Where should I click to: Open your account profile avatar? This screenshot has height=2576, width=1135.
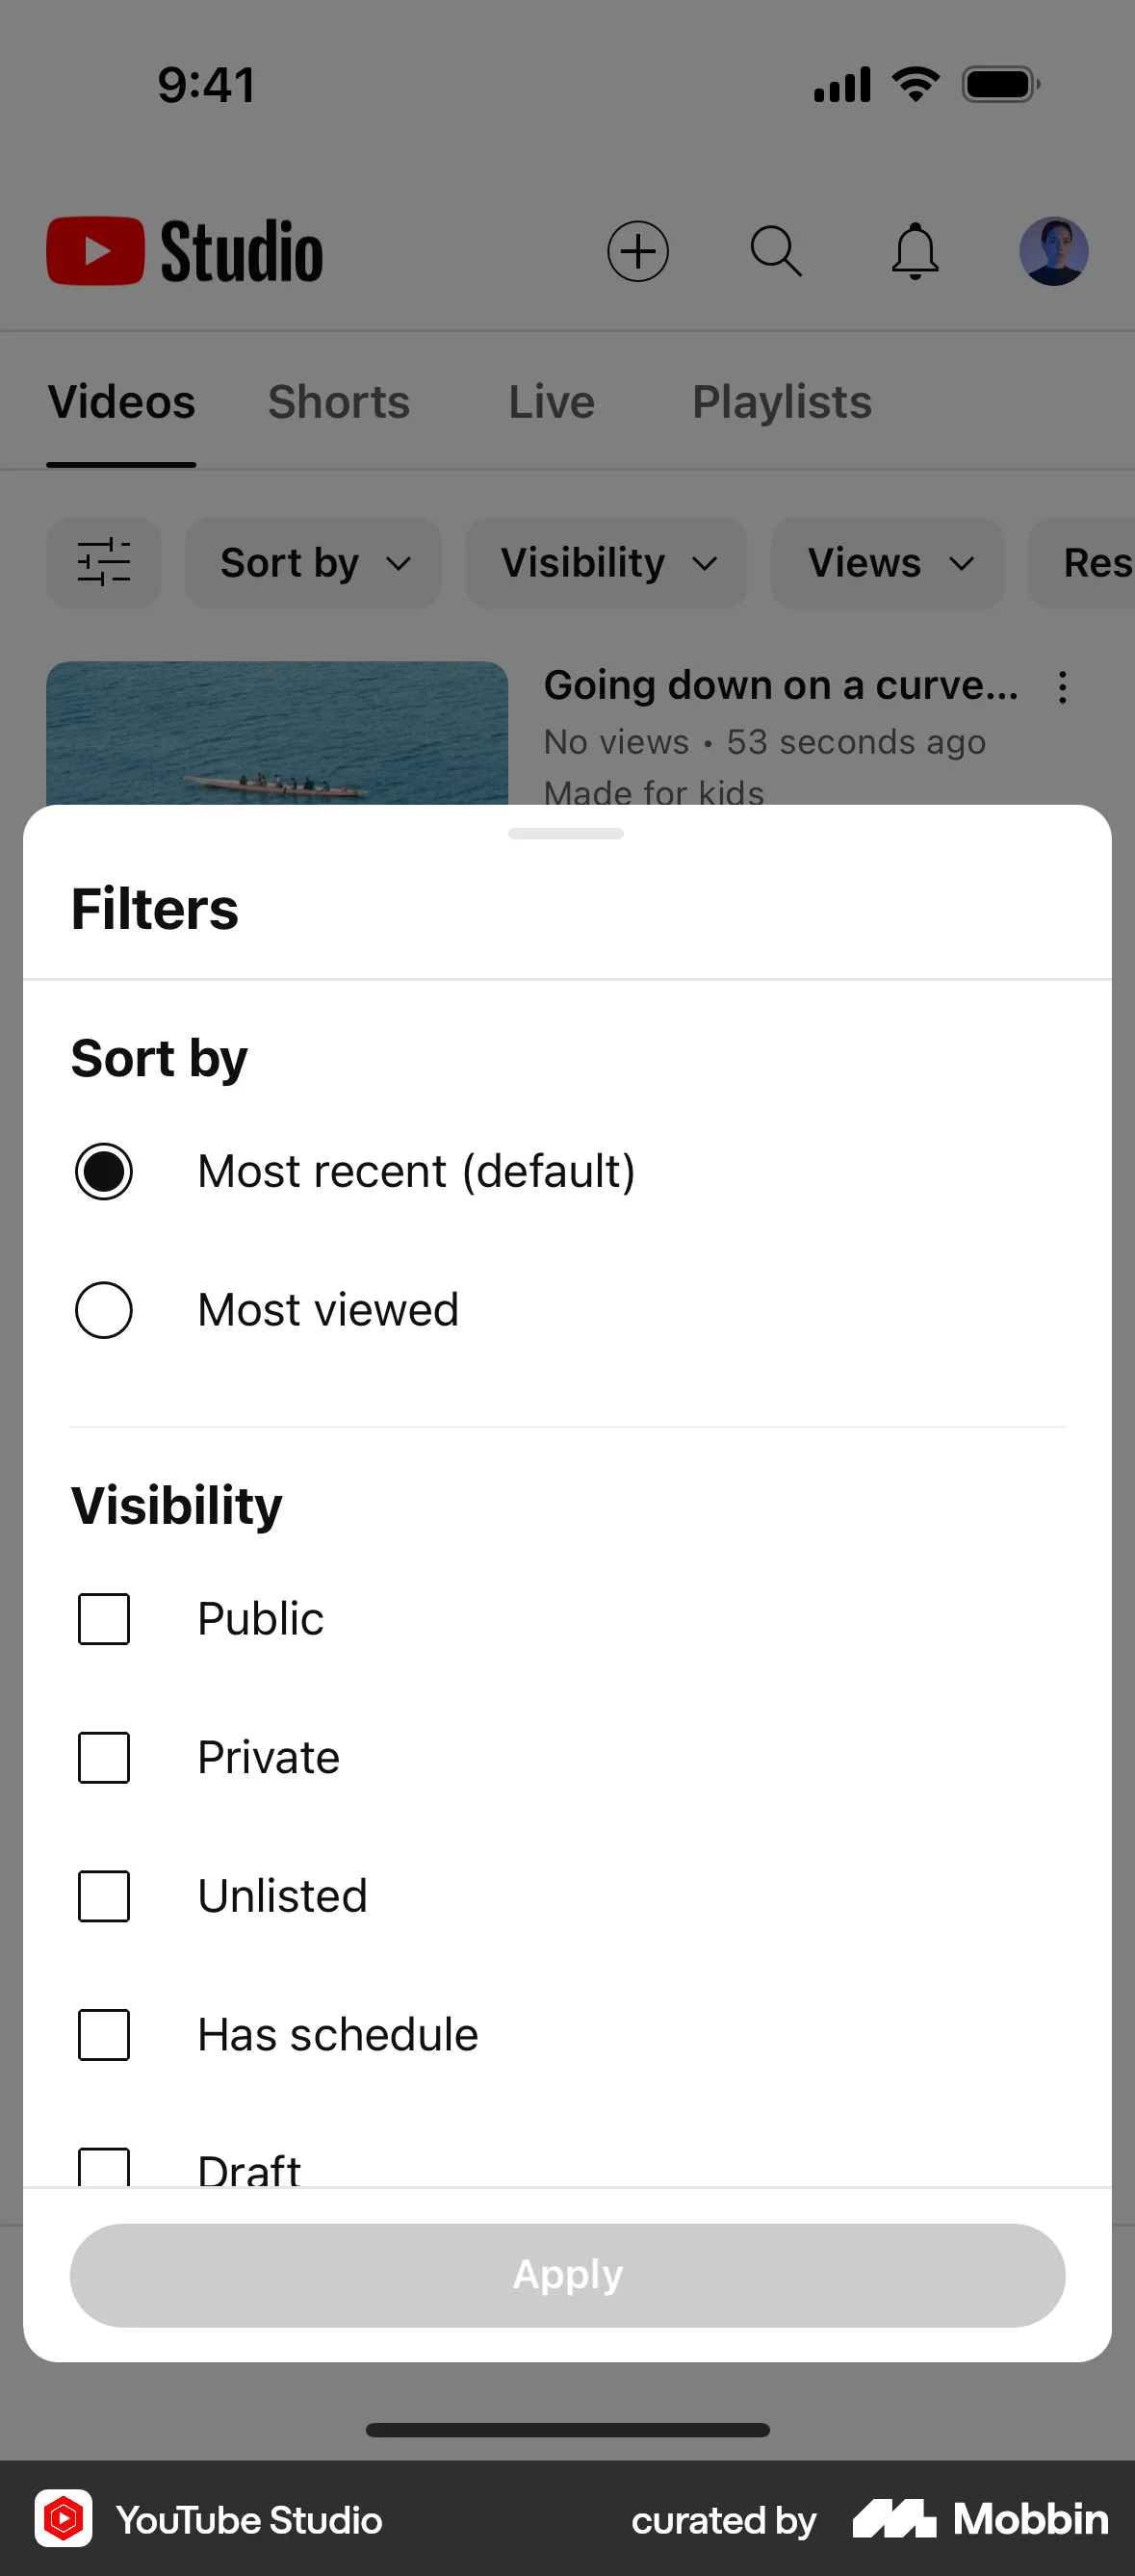(1054, 252)
